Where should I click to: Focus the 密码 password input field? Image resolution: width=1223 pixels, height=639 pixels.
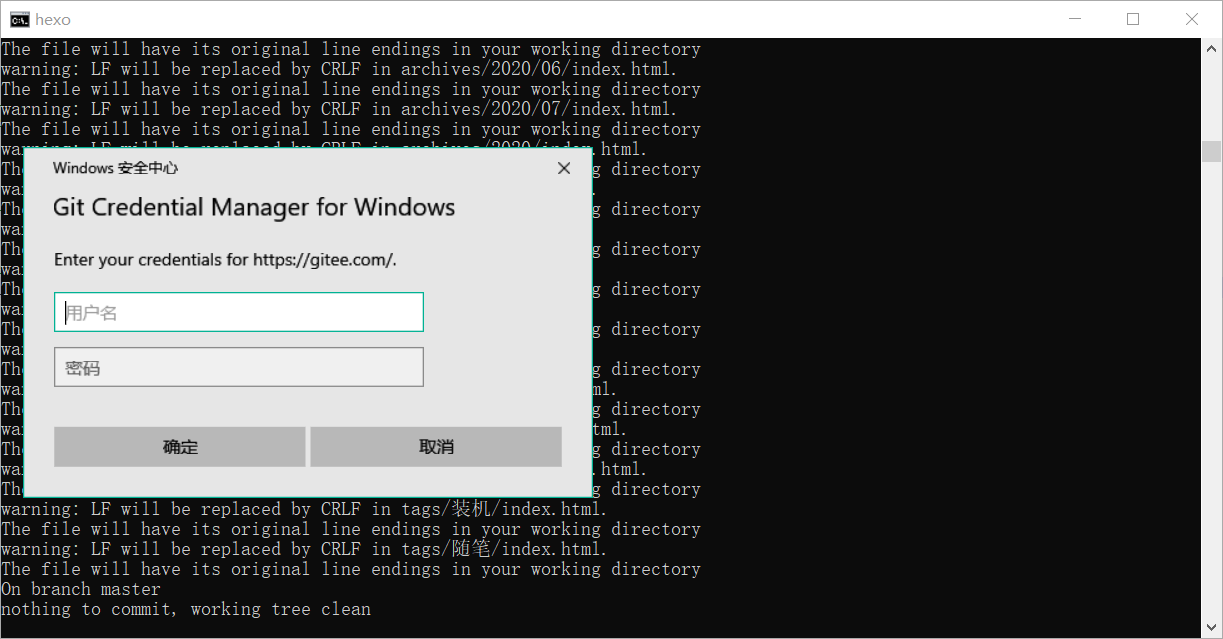(239, 368)
